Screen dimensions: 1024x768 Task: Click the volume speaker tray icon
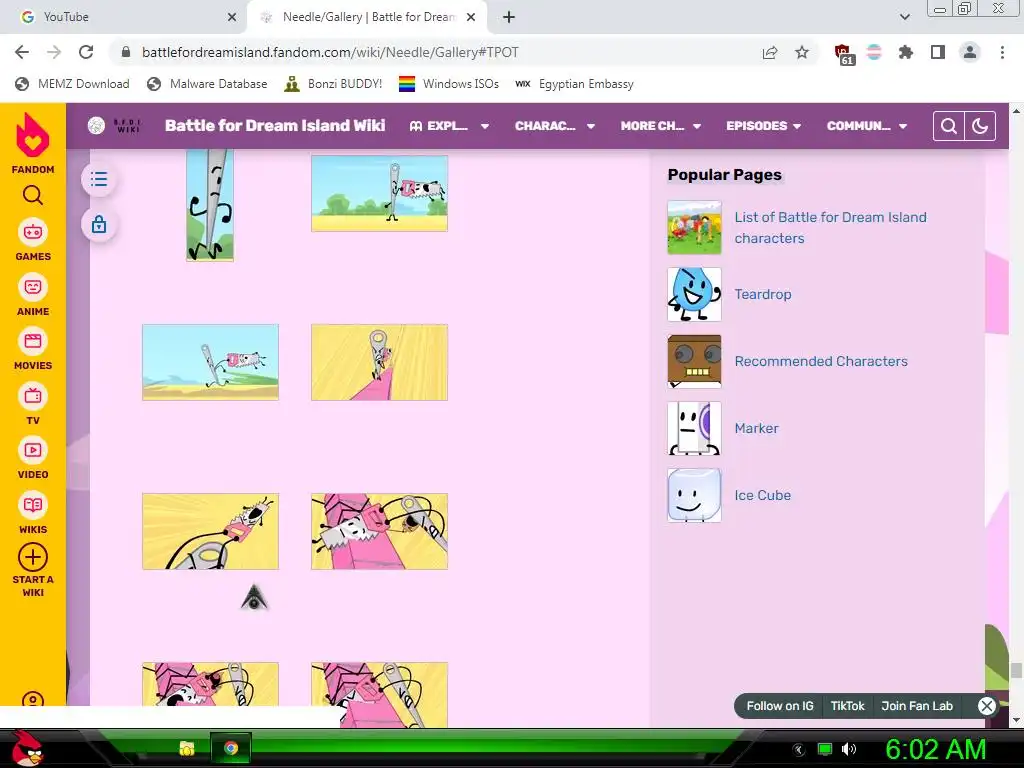pyautogui.click(x=849, y=749)
